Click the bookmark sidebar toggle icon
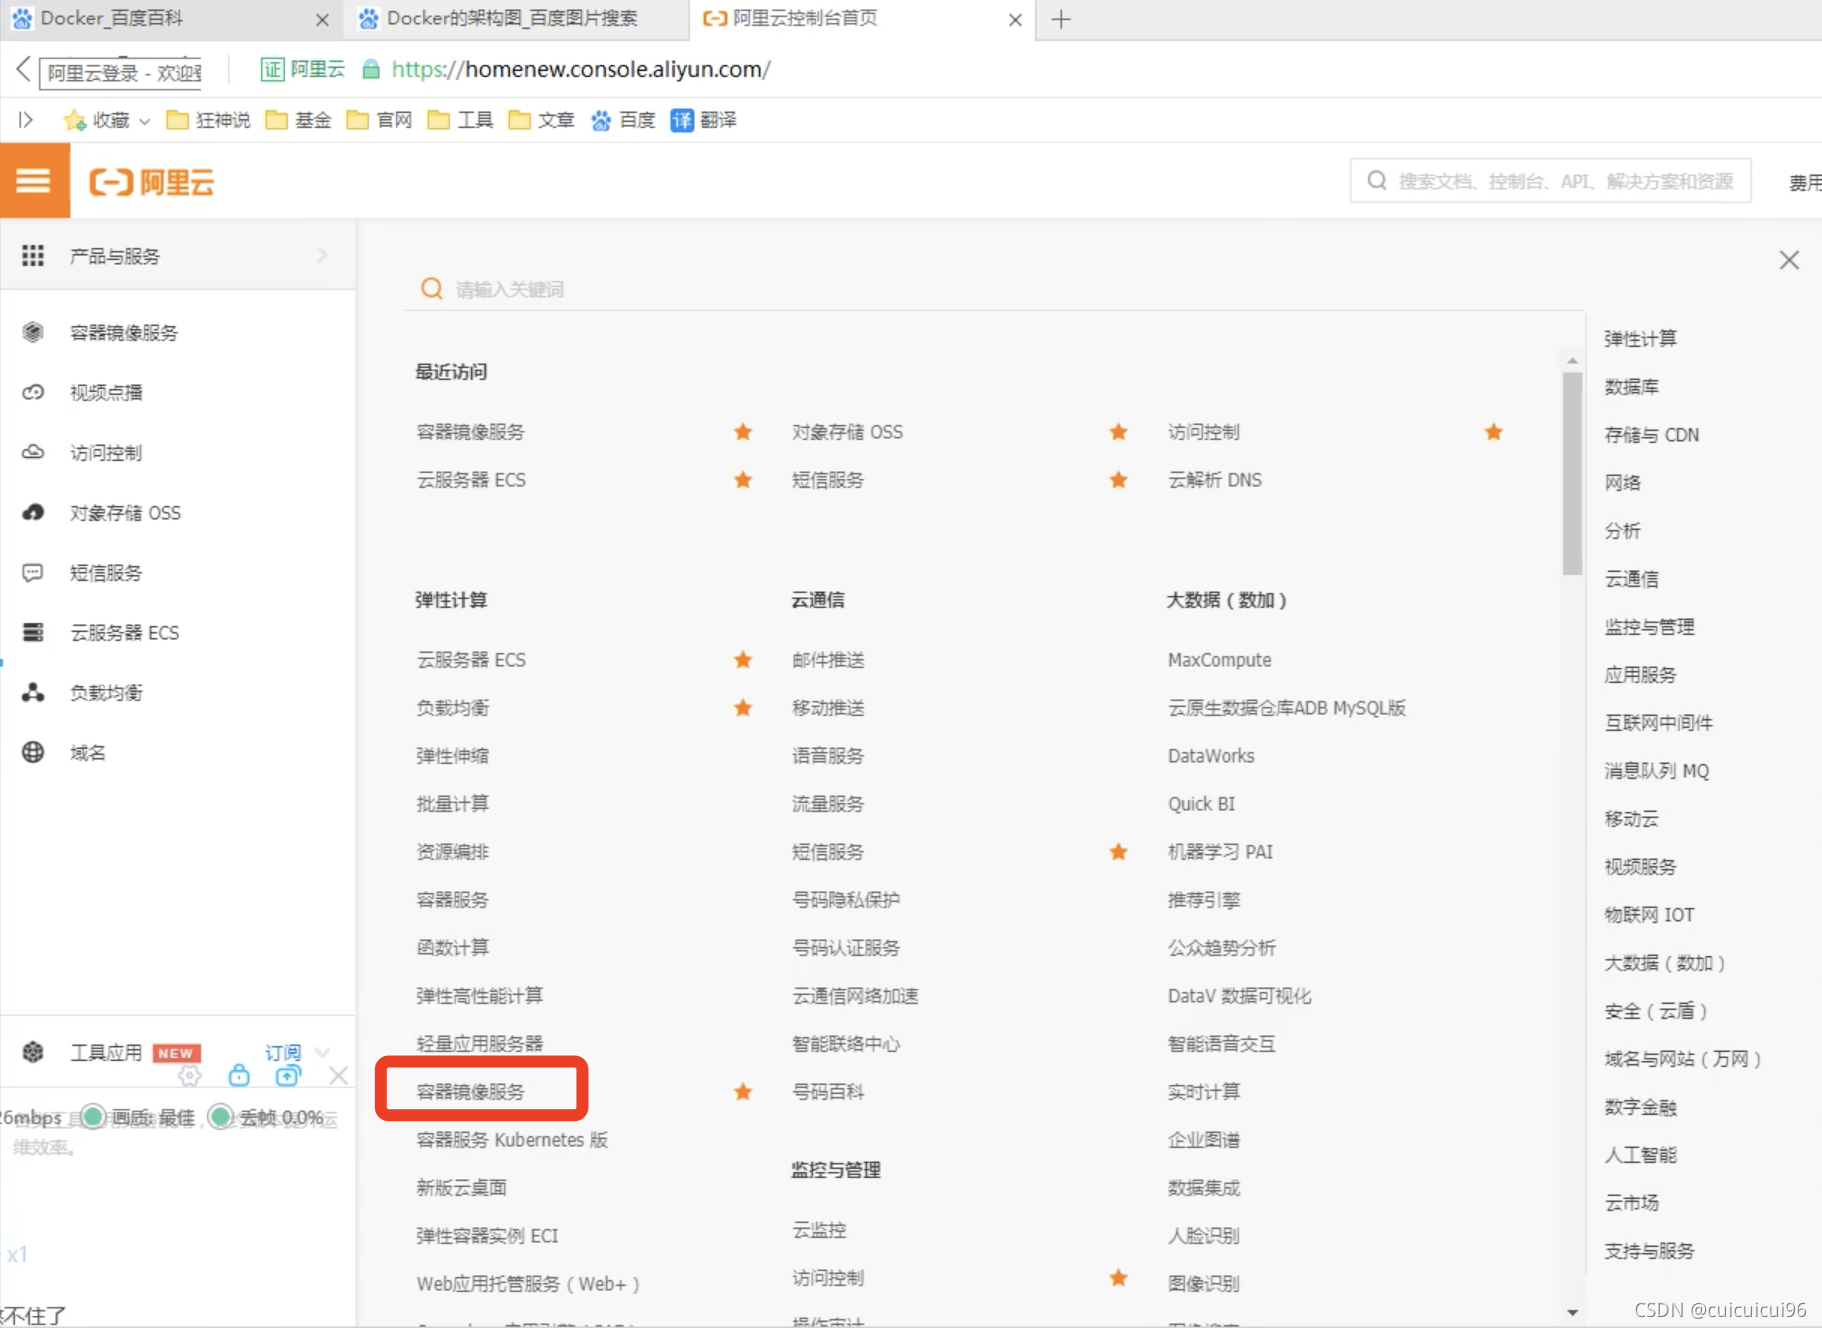Image resolution: width=1822 pixels, height=1328 pixels. (26, 120)
